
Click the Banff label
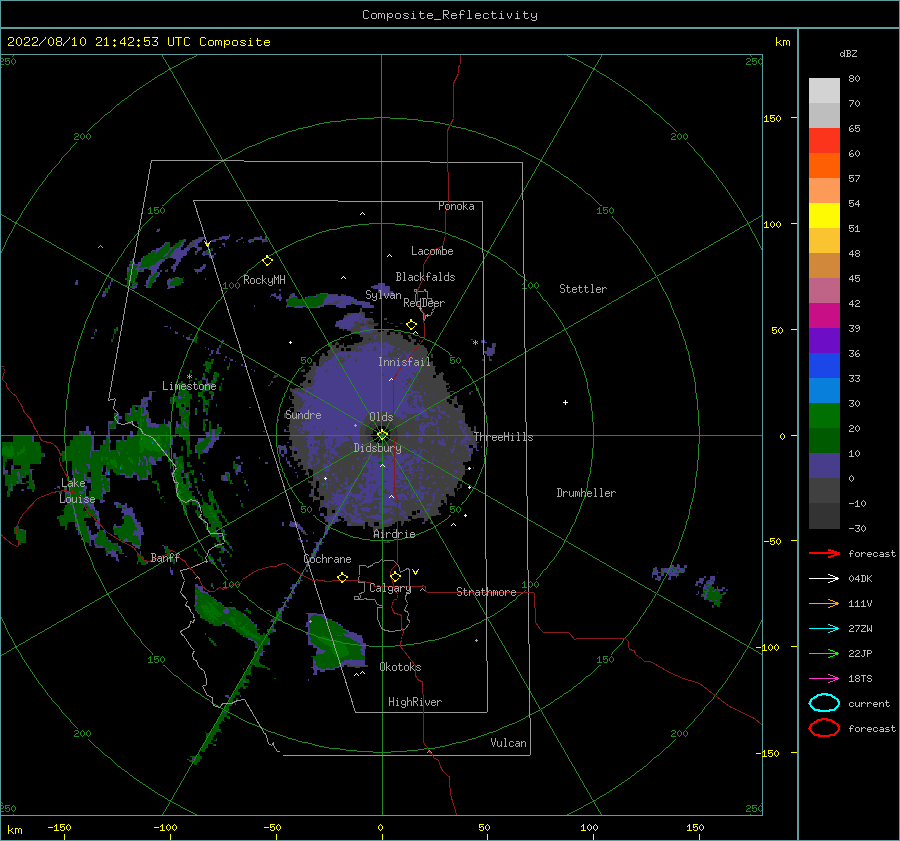pyautogui.click(x=165, y=557)
